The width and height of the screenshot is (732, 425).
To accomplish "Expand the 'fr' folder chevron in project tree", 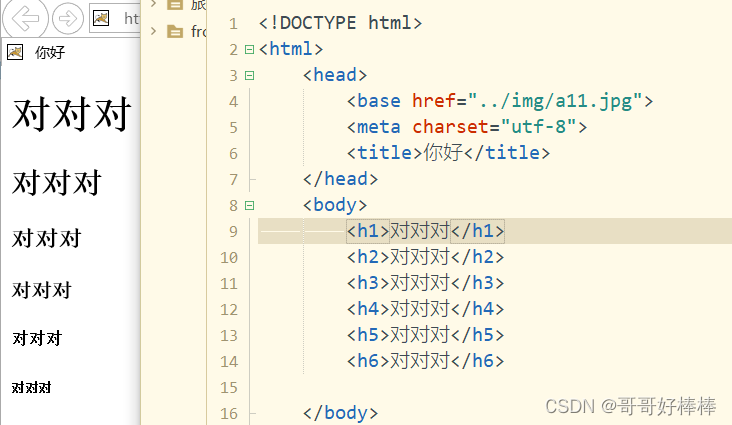I will click(x=153, y=31).
